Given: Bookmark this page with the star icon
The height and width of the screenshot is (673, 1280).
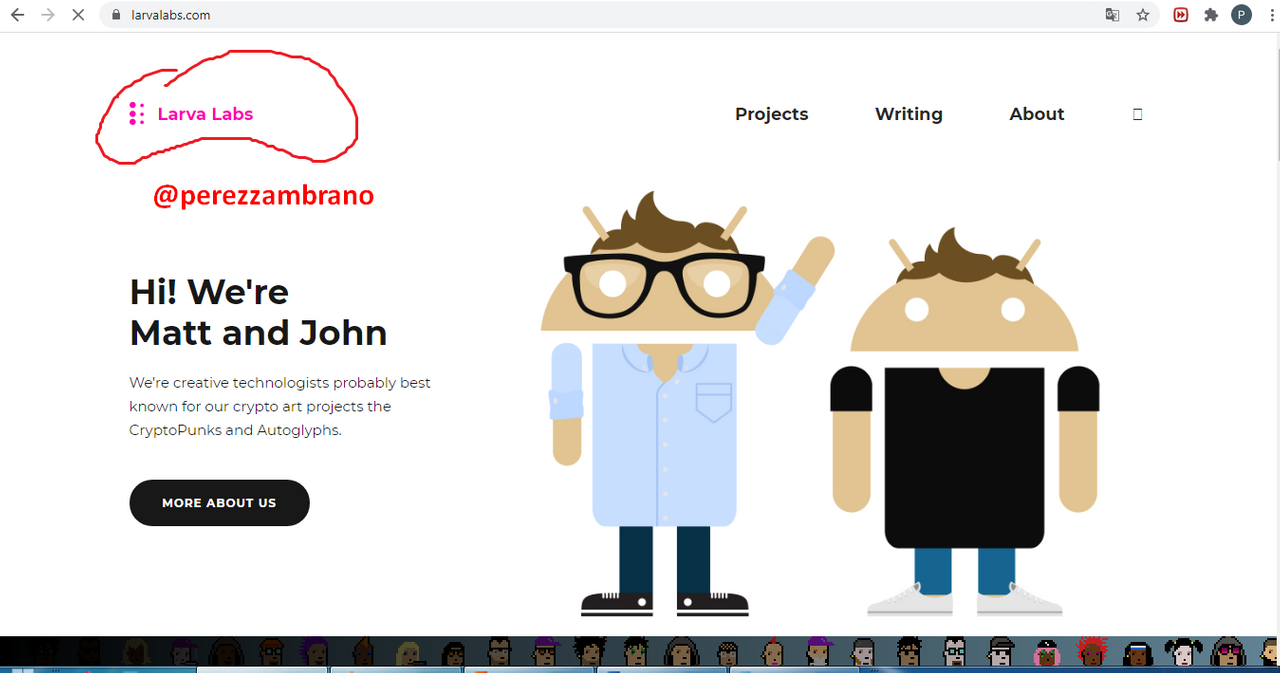Looking at the screenshot, I should [1142, 15].
